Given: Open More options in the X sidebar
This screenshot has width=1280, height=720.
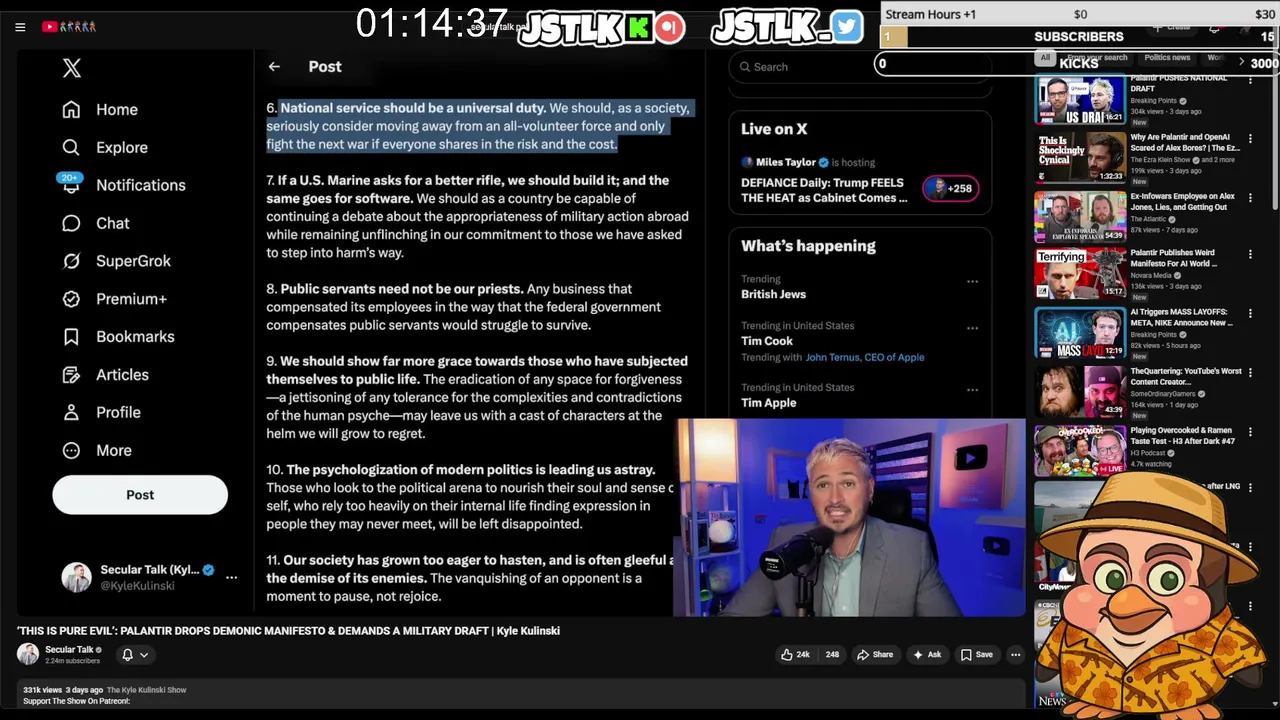Looking at the screenshot, I should click(97, 451).
